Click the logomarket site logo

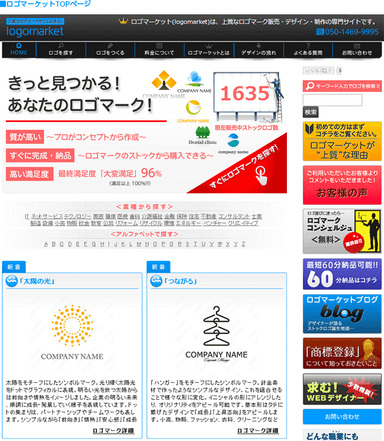pyautogui.click(x=35, y=28)
